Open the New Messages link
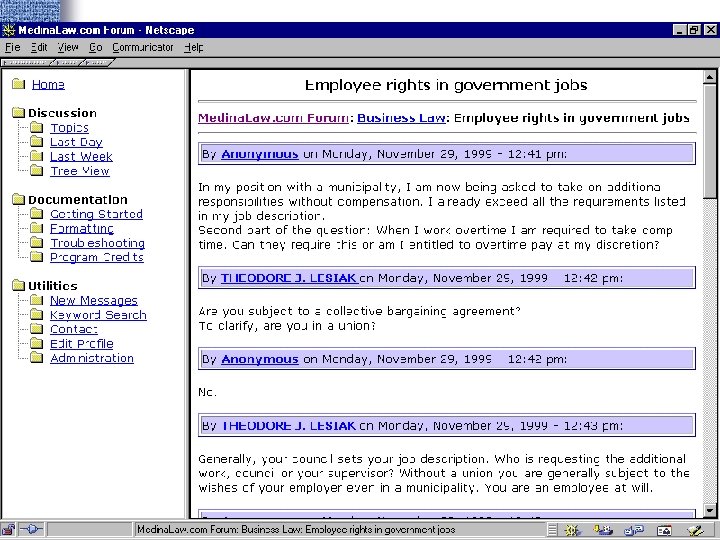The width and height of the screenshot is (720, 540). [x=94, y=300]
